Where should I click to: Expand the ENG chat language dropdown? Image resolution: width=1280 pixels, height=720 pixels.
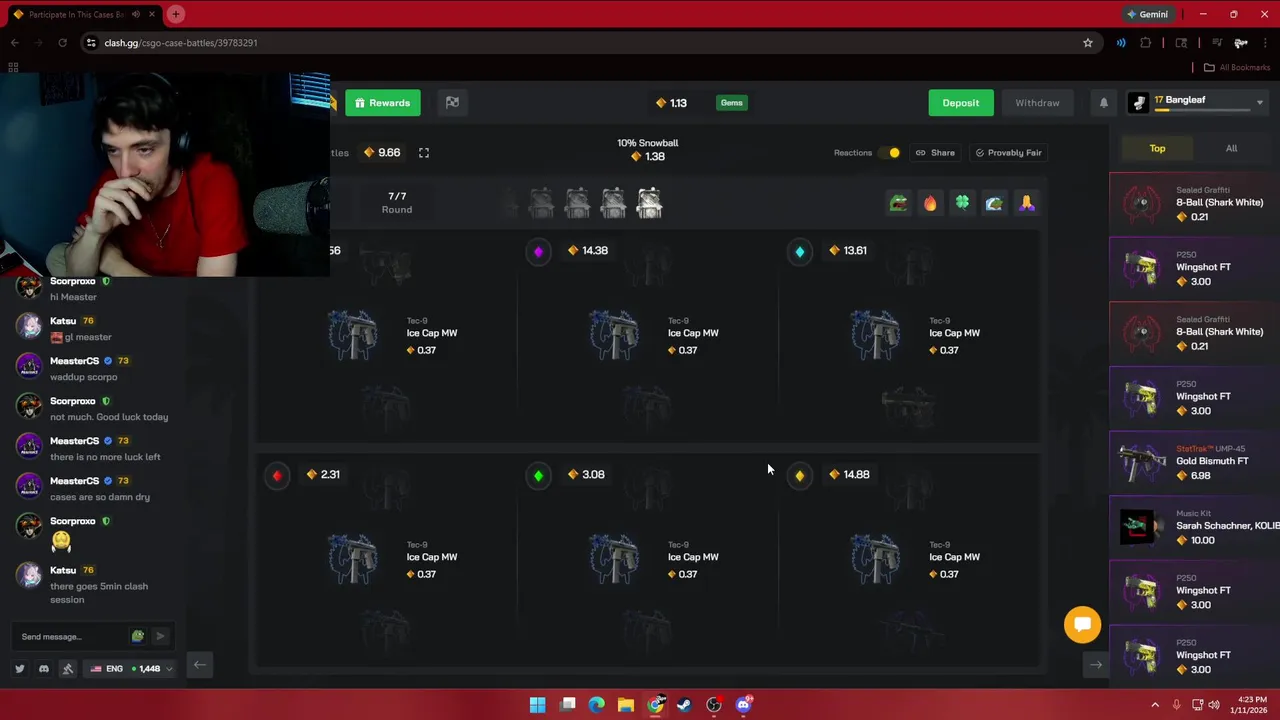pyautogui.click(x=131, y=669)
